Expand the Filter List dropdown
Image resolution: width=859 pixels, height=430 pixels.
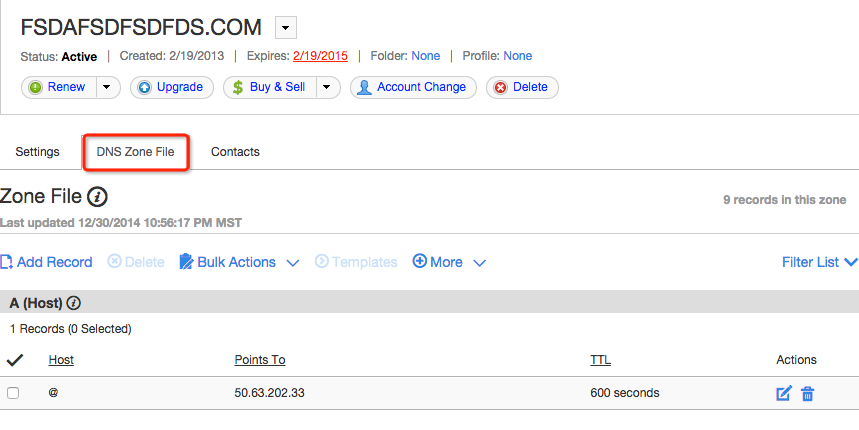[x=819, y=262]
